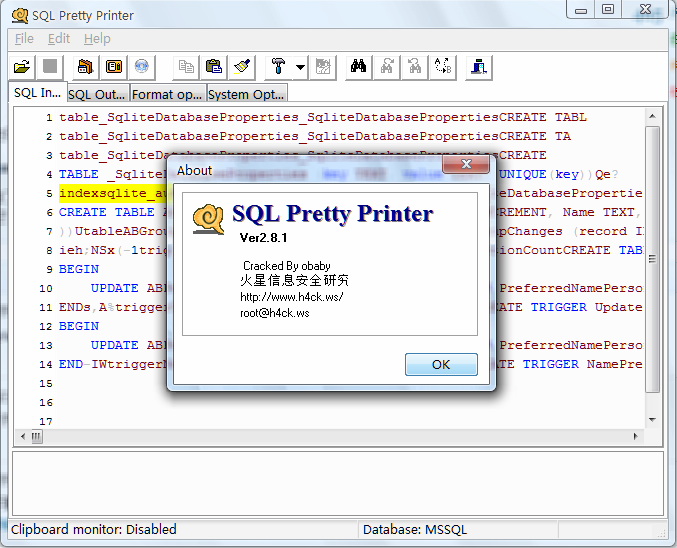The width and height of the screenshot is (677, 548).
Task: Click 'END-IWtrigger' text on line 14
Action: tap(113, 364)
